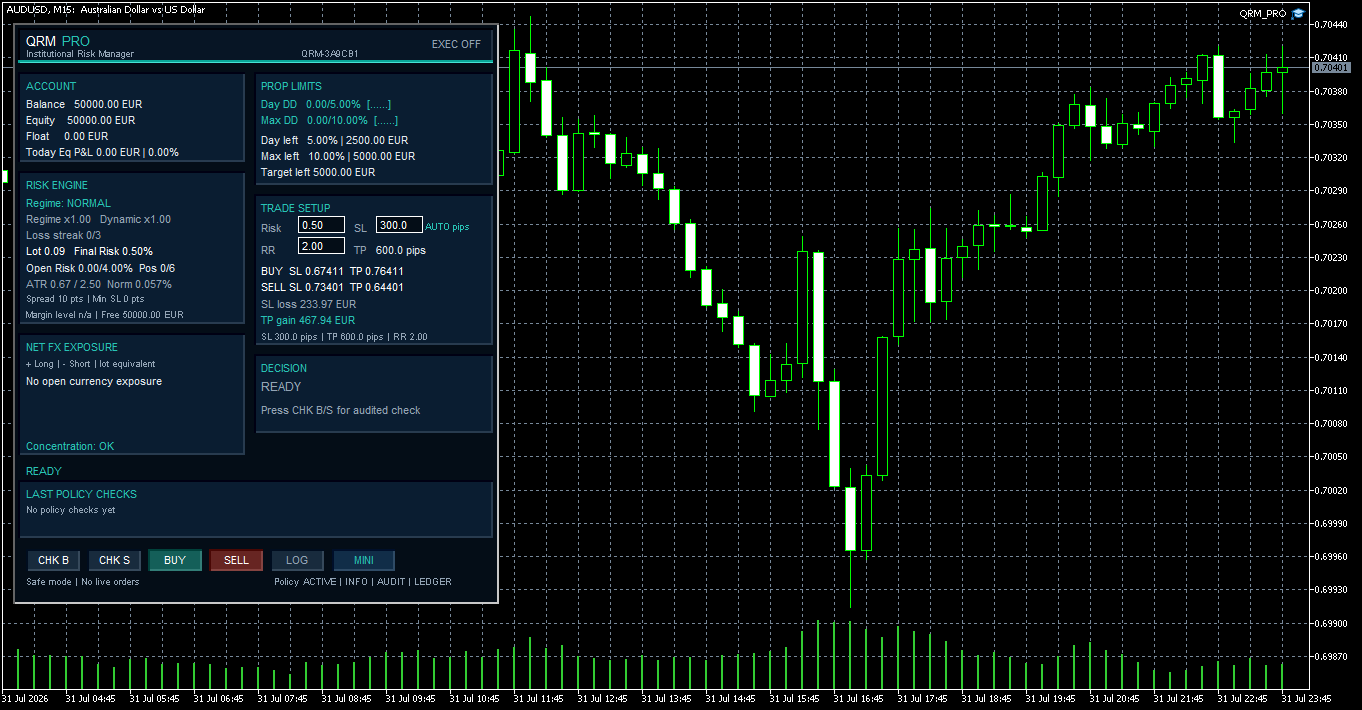1362x710 pixels.
Task: Click the SL loss 233.97 EUR line
Action: point(308,304)
